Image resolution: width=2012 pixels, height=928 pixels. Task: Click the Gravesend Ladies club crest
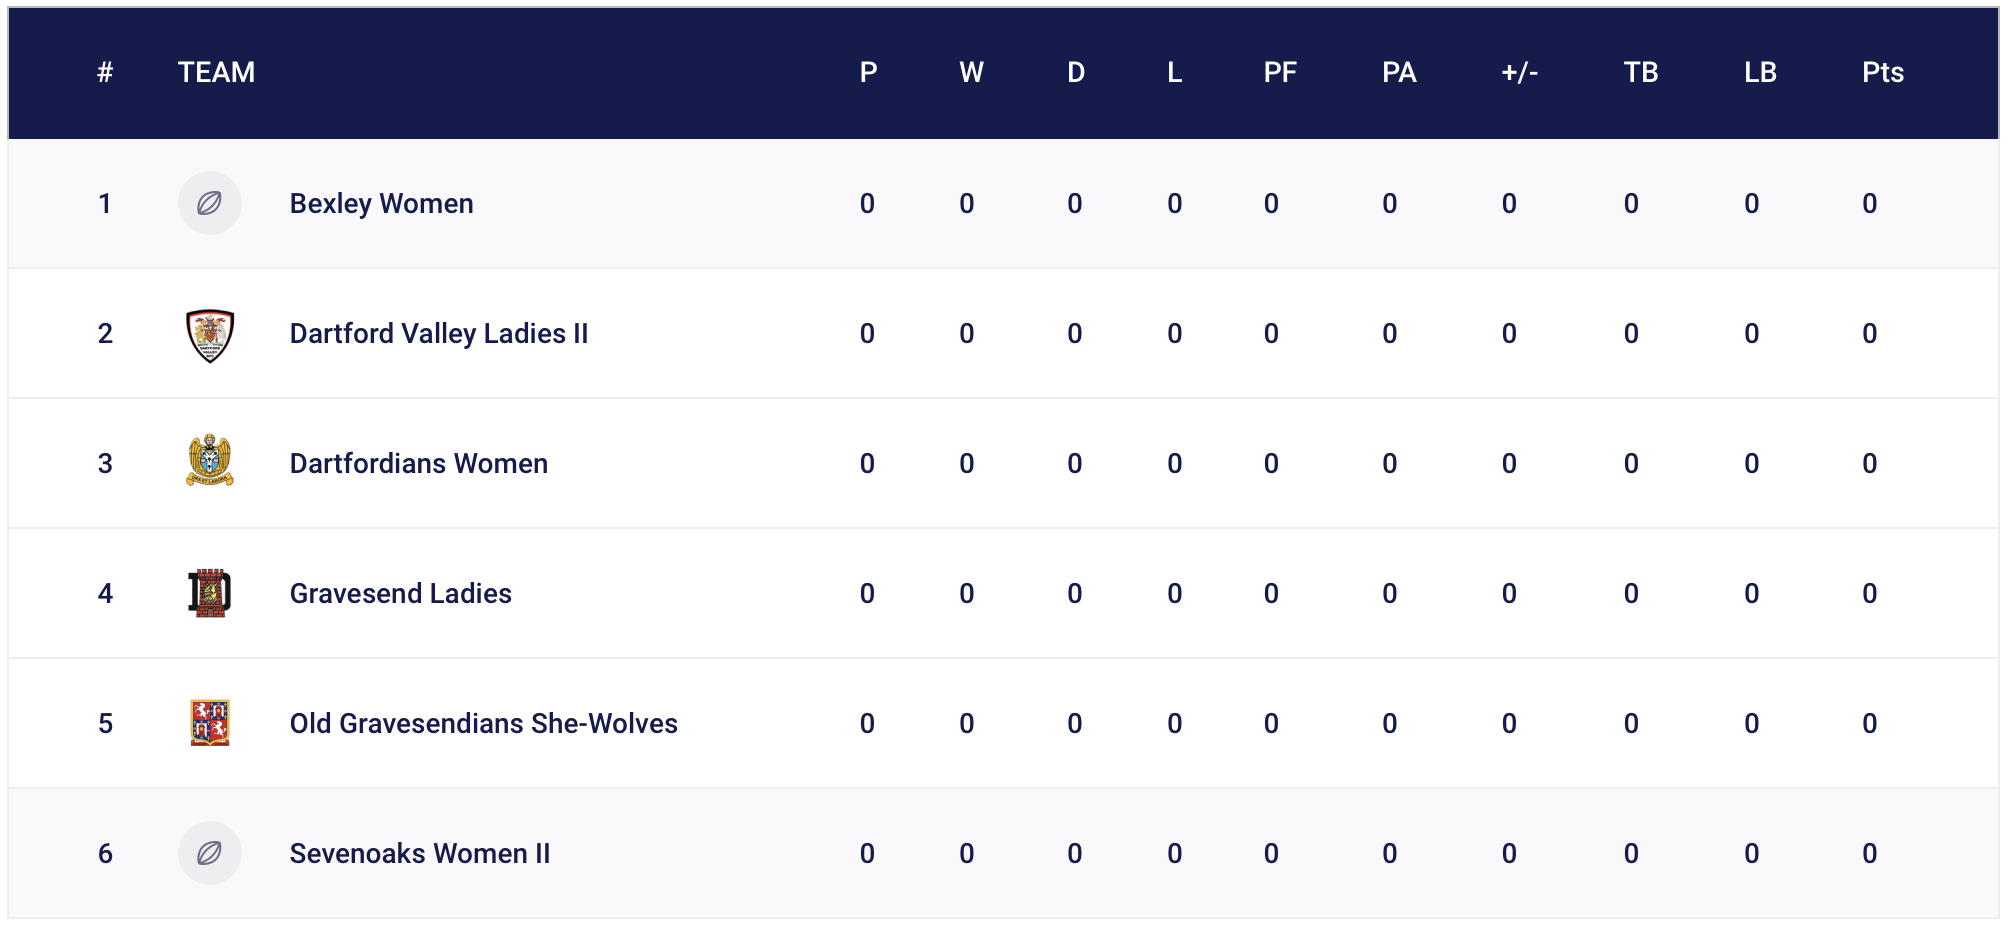pyautogui.click(x=210, y=593)
